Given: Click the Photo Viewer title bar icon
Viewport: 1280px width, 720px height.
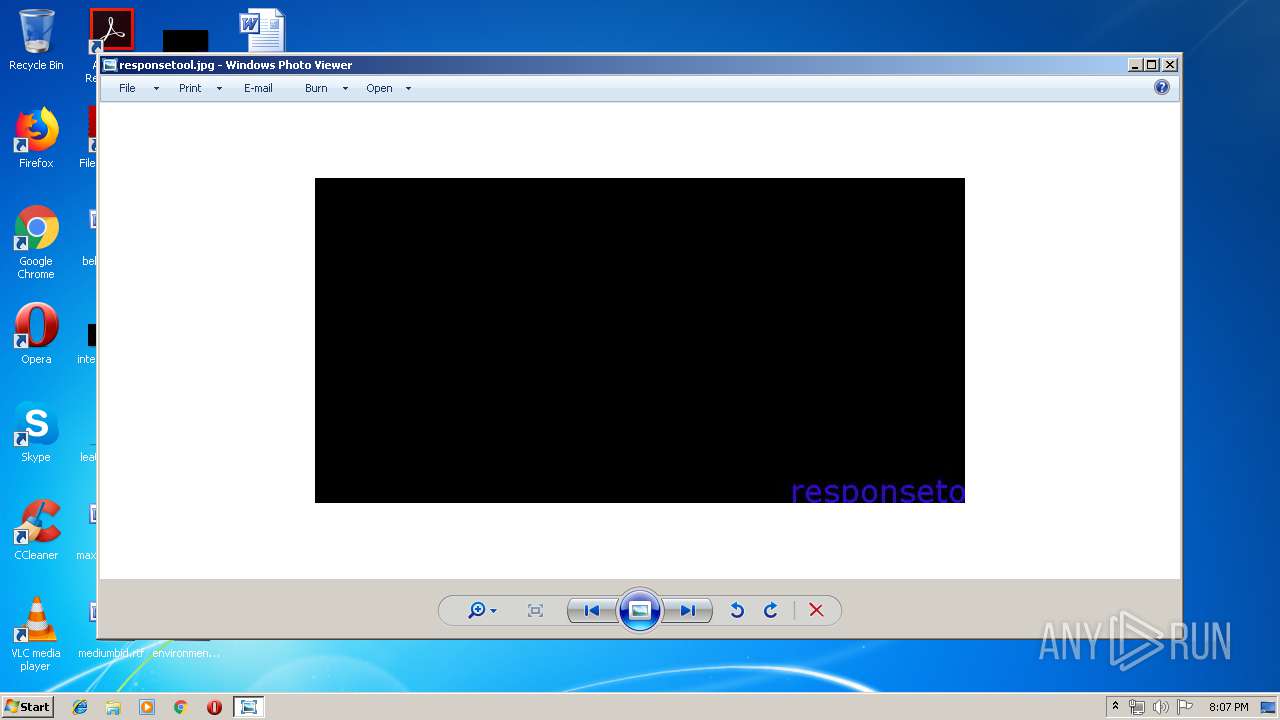Looking at the screenshot, I should pyautogui.click(x=110, y=65).
